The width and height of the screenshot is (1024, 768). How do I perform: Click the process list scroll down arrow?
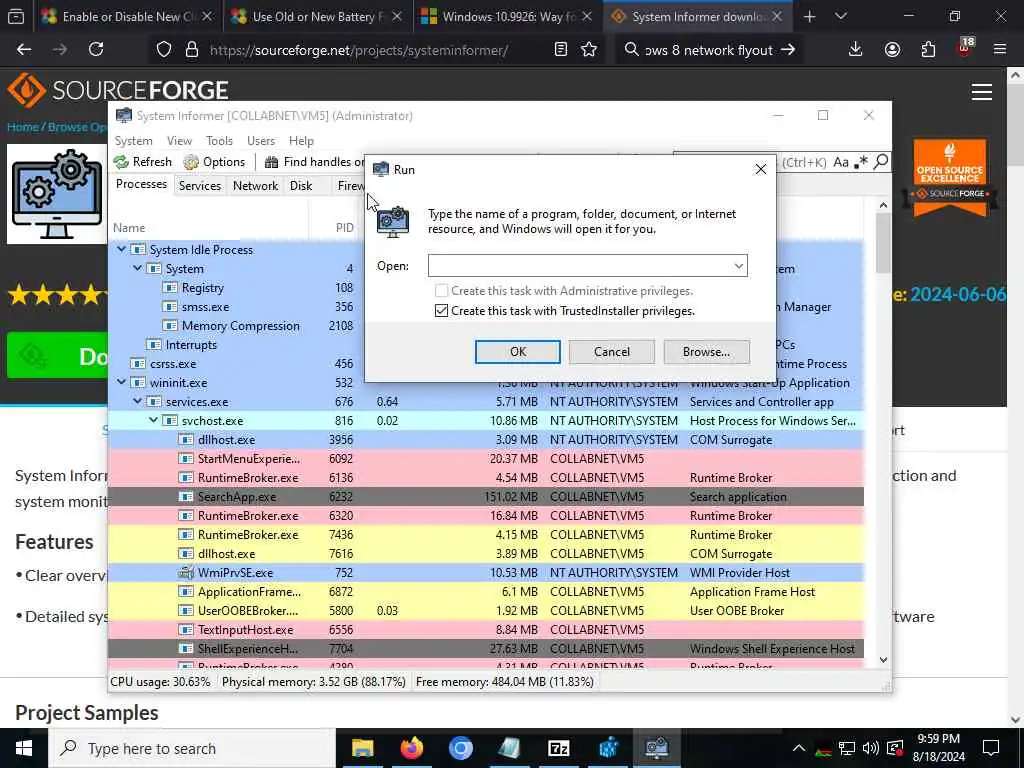[883, 660]
